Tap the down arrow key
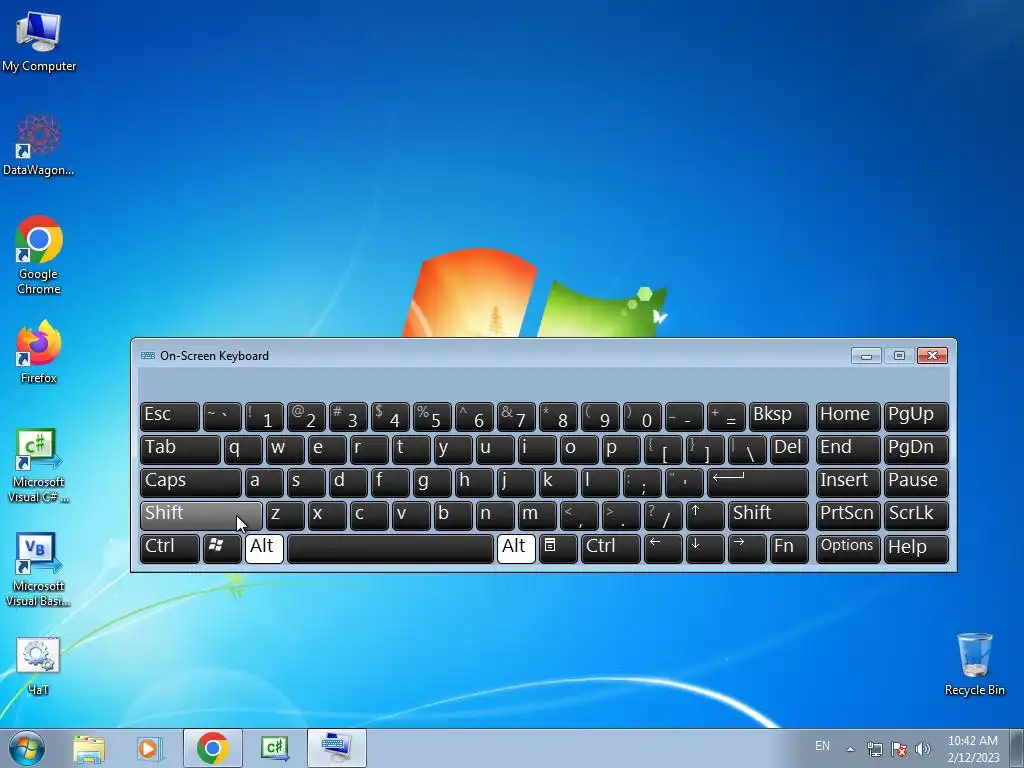1024x768 pixels. pos(705,548)
